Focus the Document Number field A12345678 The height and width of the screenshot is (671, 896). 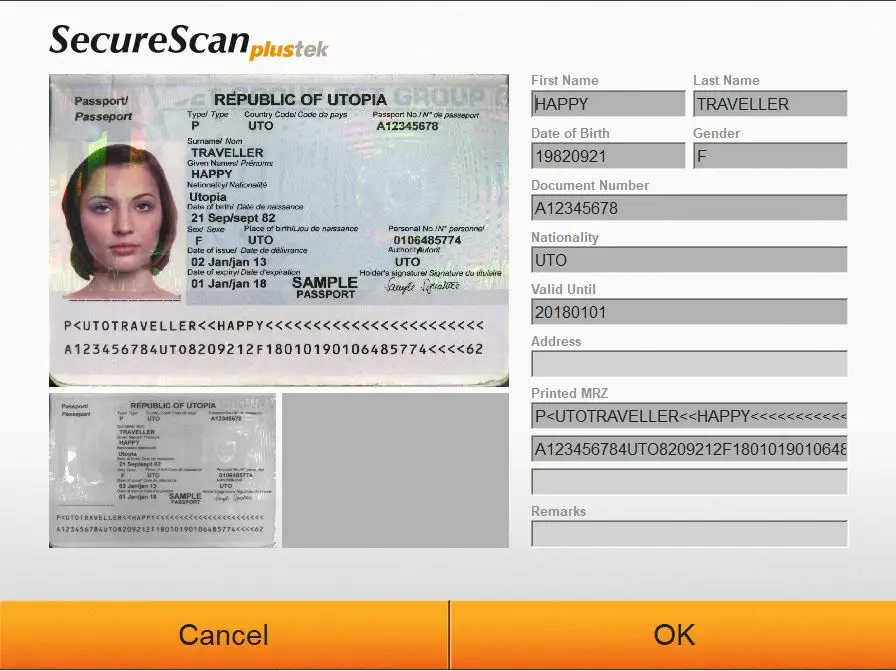pyautogui.click(x=689, y=207)
